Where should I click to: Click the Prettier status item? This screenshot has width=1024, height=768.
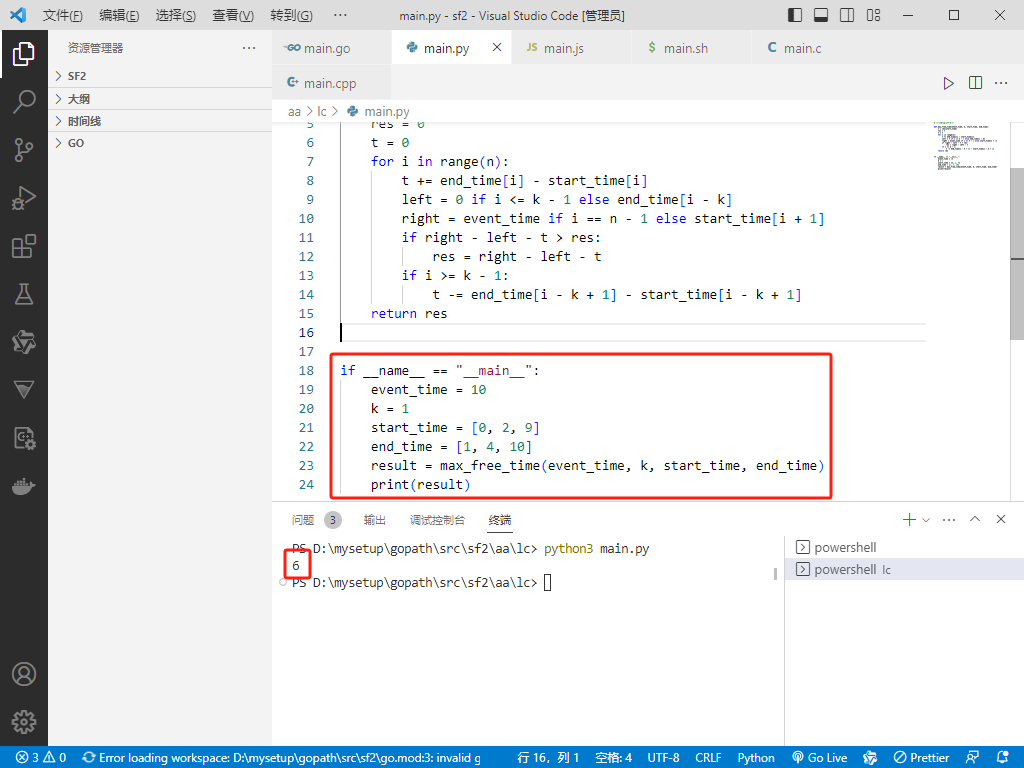click(x=921, y=758)
